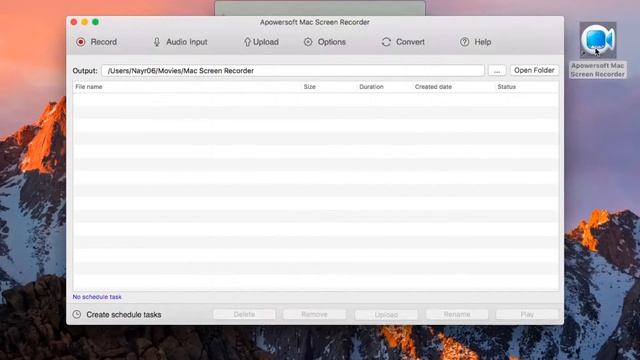The width and height of the screenshot is (640, 360).
Task: Click the Rename button at bottom
Action: (x=457, y=314)
